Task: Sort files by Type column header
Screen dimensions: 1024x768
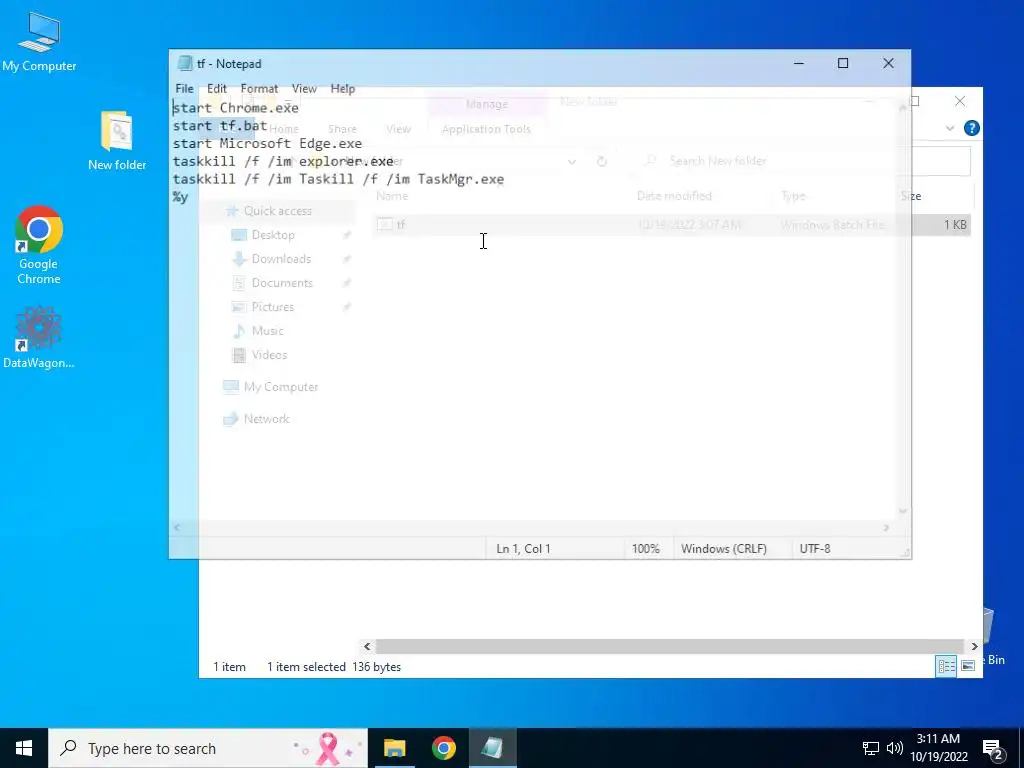Action: [793, 196]
